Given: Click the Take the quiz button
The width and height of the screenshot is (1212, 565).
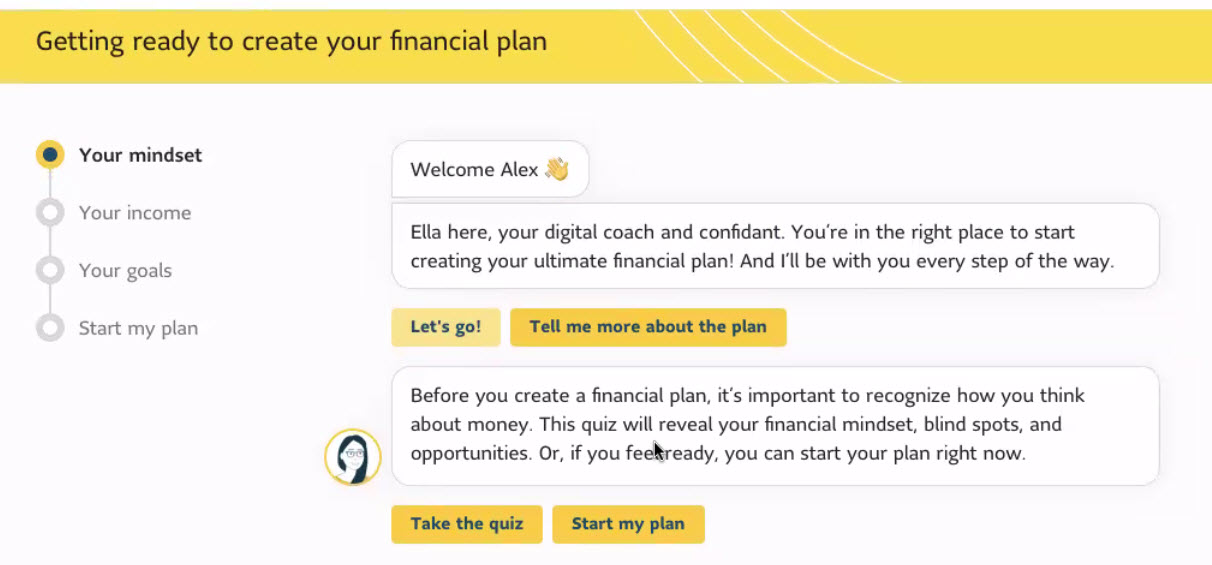Looking at the screenshot, I should coord(466,524).
